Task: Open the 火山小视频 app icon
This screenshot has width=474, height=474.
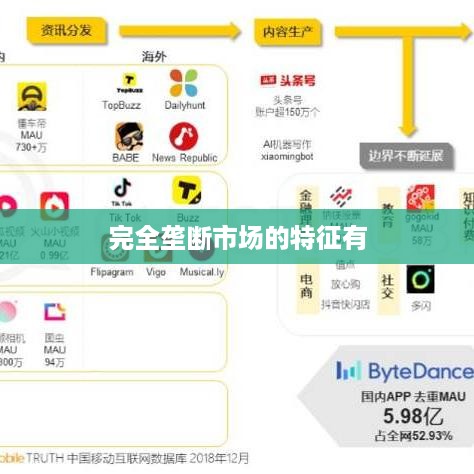Action: click(x=54, y=206)
